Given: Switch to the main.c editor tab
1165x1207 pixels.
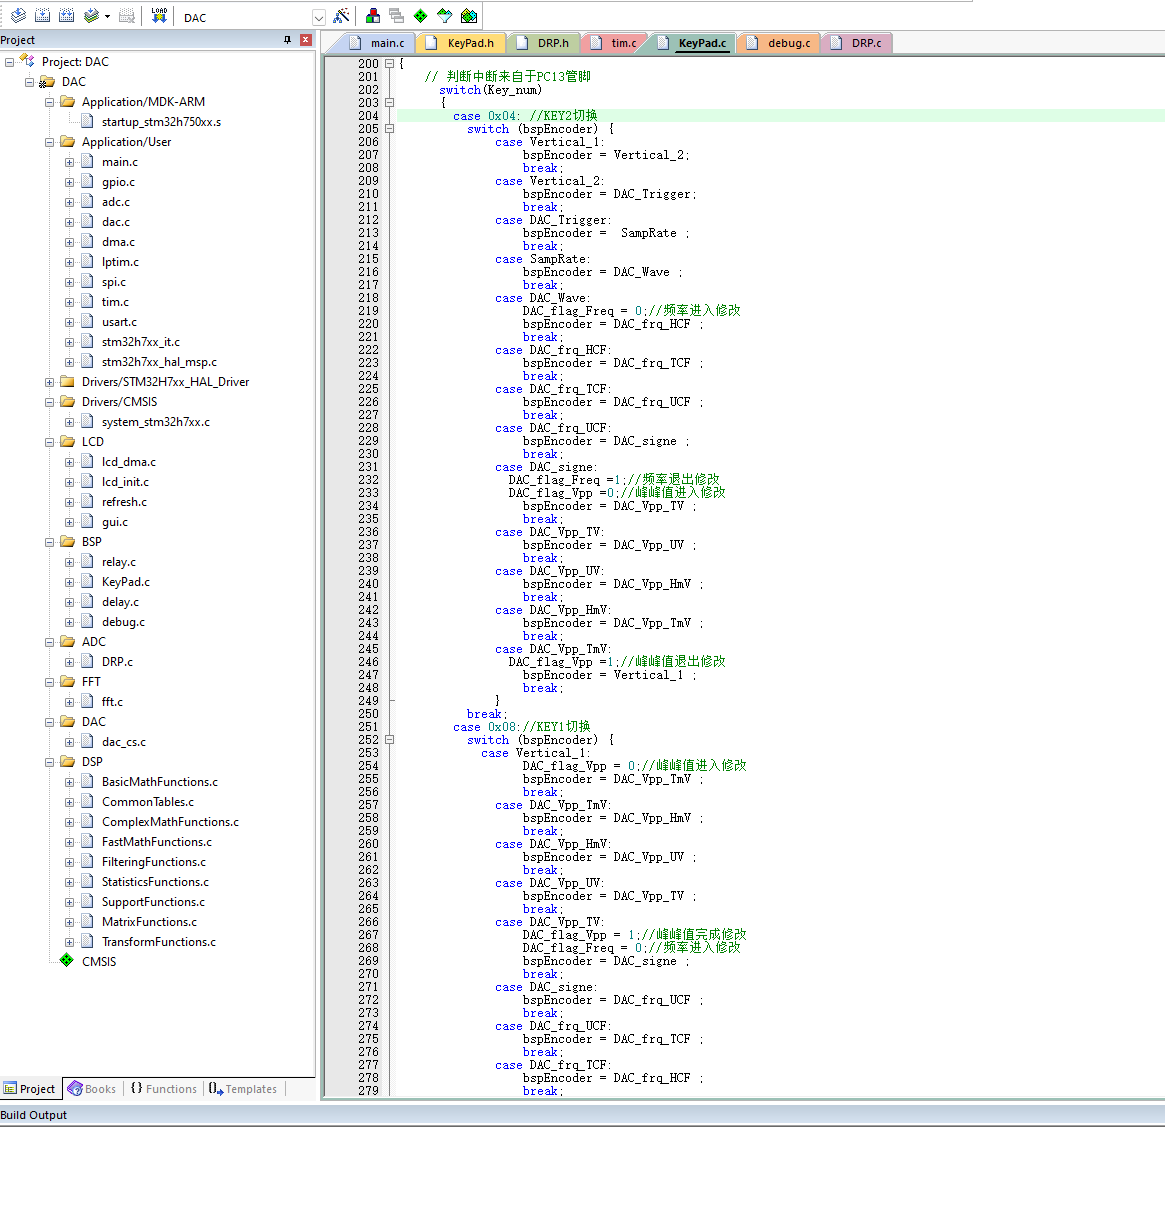Looking at the screenshot, I should click(378, 43).
